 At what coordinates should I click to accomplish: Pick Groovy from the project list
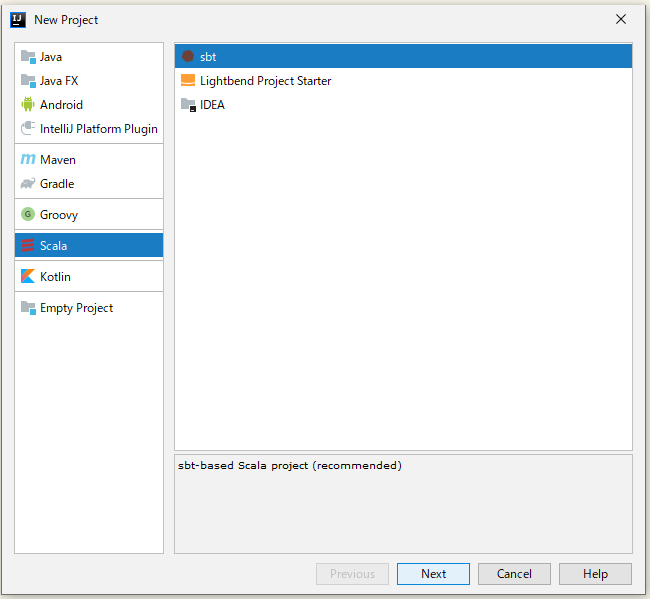pos(89,214)
